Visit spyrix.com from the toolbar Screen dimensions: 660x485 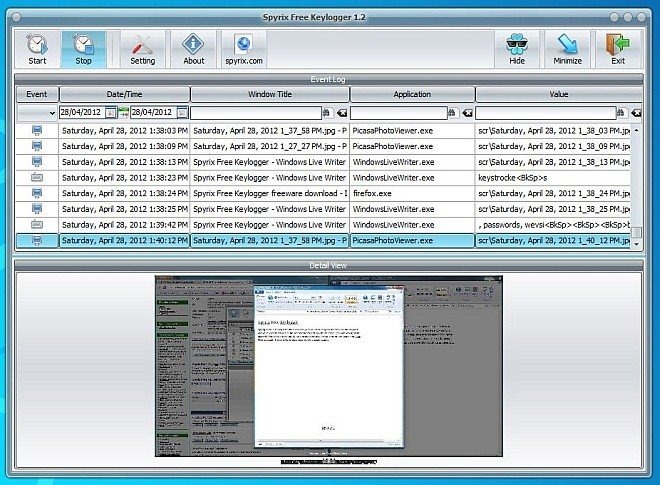[x=244, y=49]
